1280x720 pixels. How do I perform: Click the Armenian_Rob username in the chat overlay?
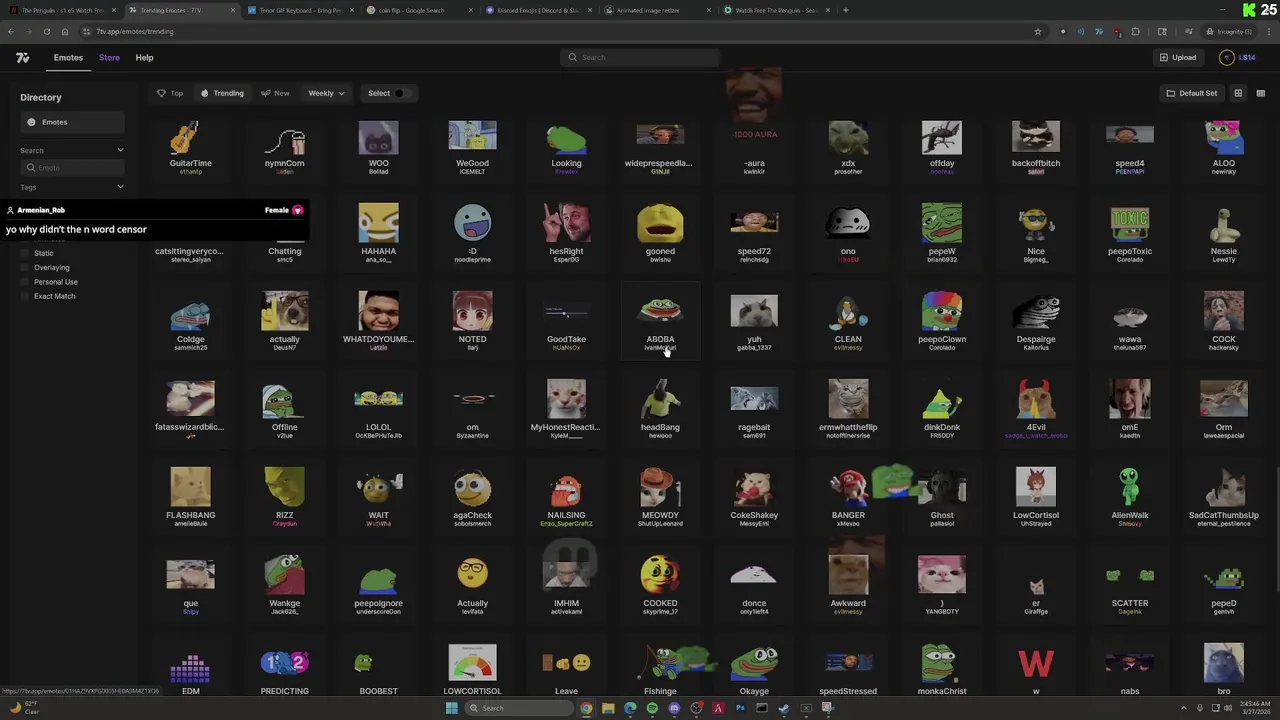click(41, 210)
